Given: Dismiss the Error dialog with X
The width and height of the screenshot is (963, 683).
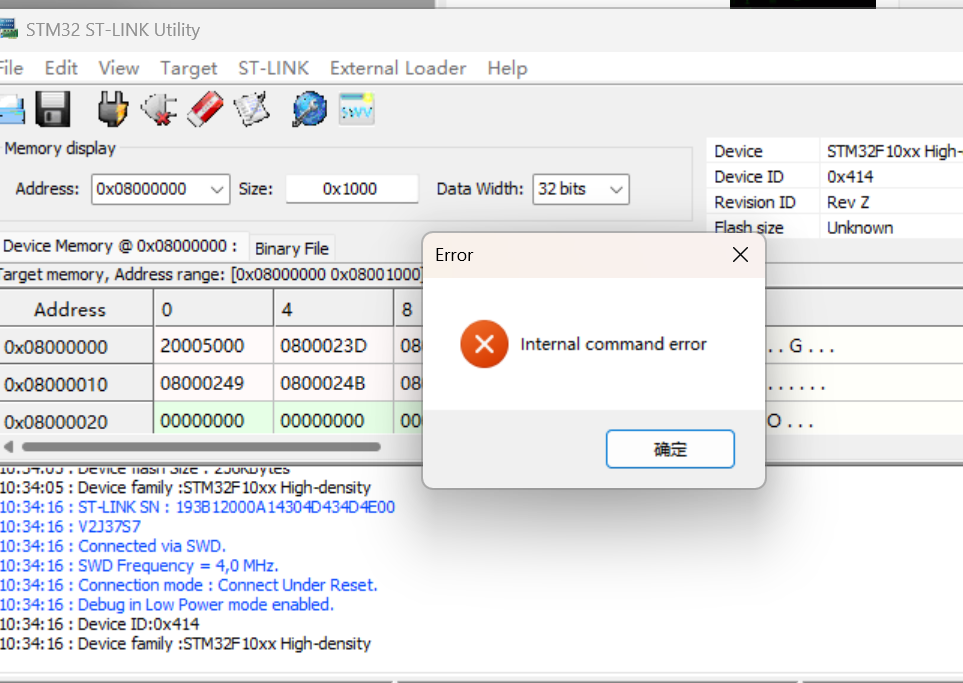Looking at the screenshot, I should (739, 255).
